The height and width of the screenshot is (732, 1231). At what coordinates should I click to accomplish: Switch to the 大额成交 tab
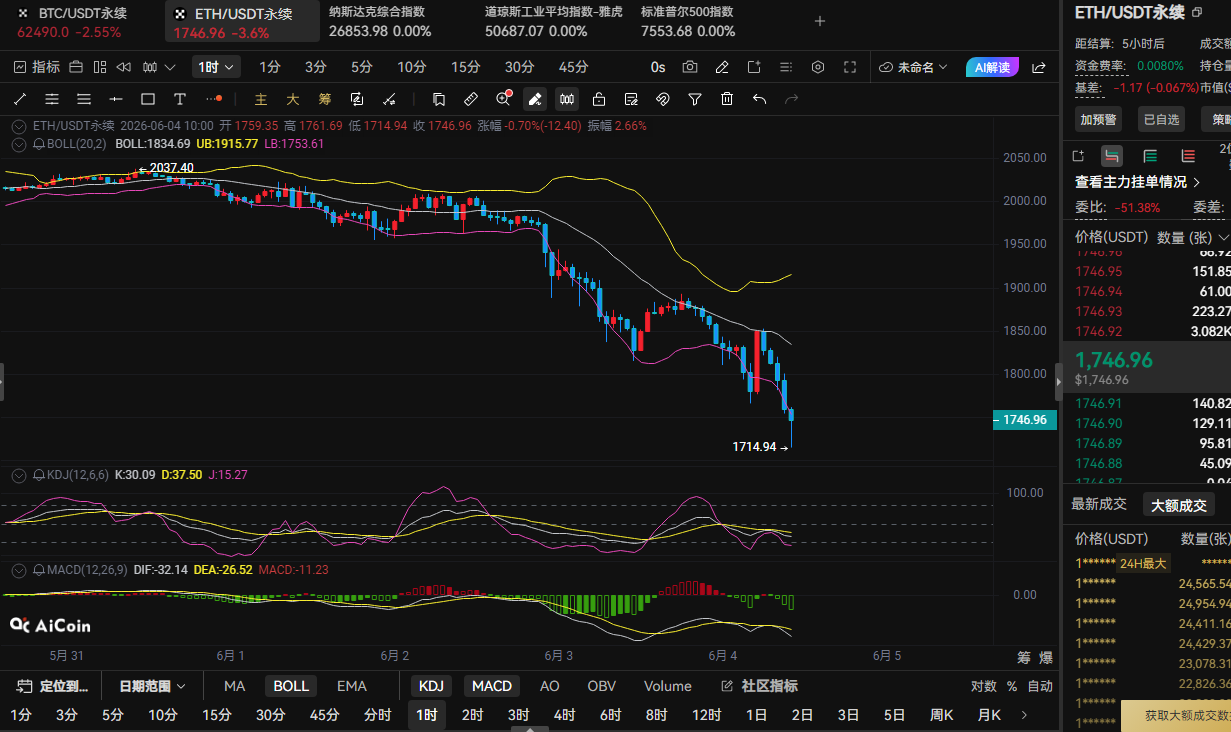click(x=1179, y=505)
